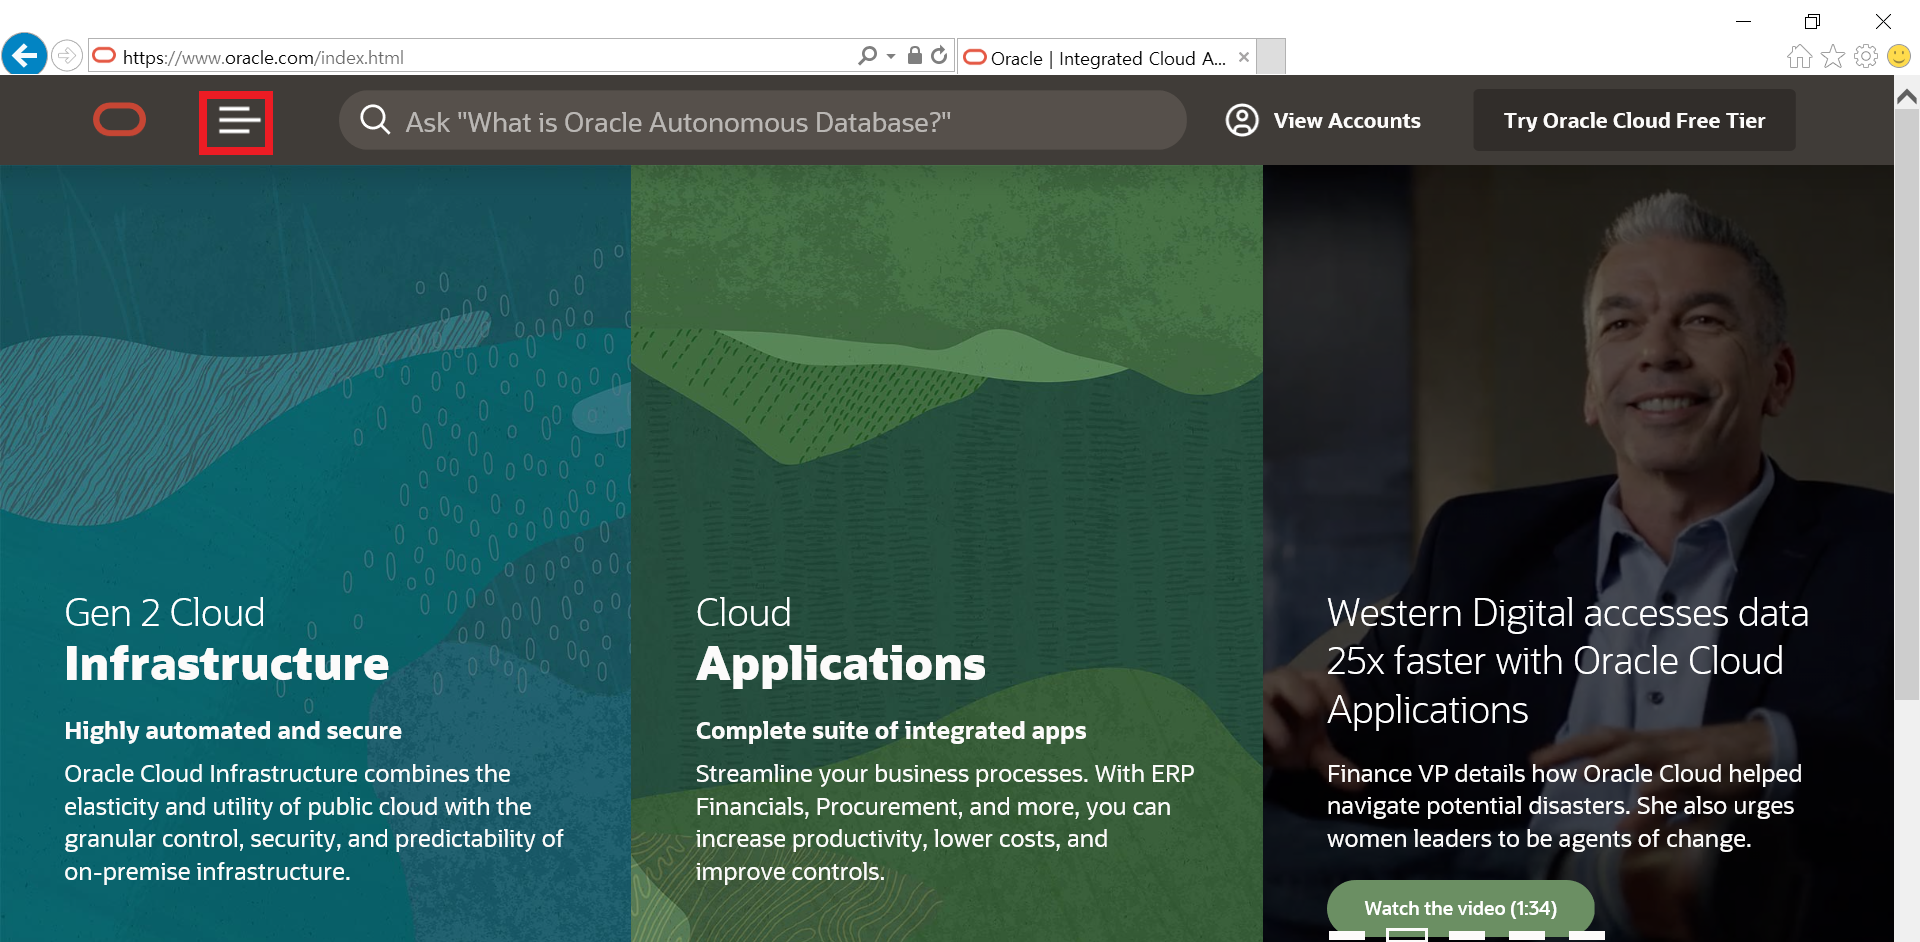
Task: Refresh the page with the reload icon
Action: (x=939, y=56)
